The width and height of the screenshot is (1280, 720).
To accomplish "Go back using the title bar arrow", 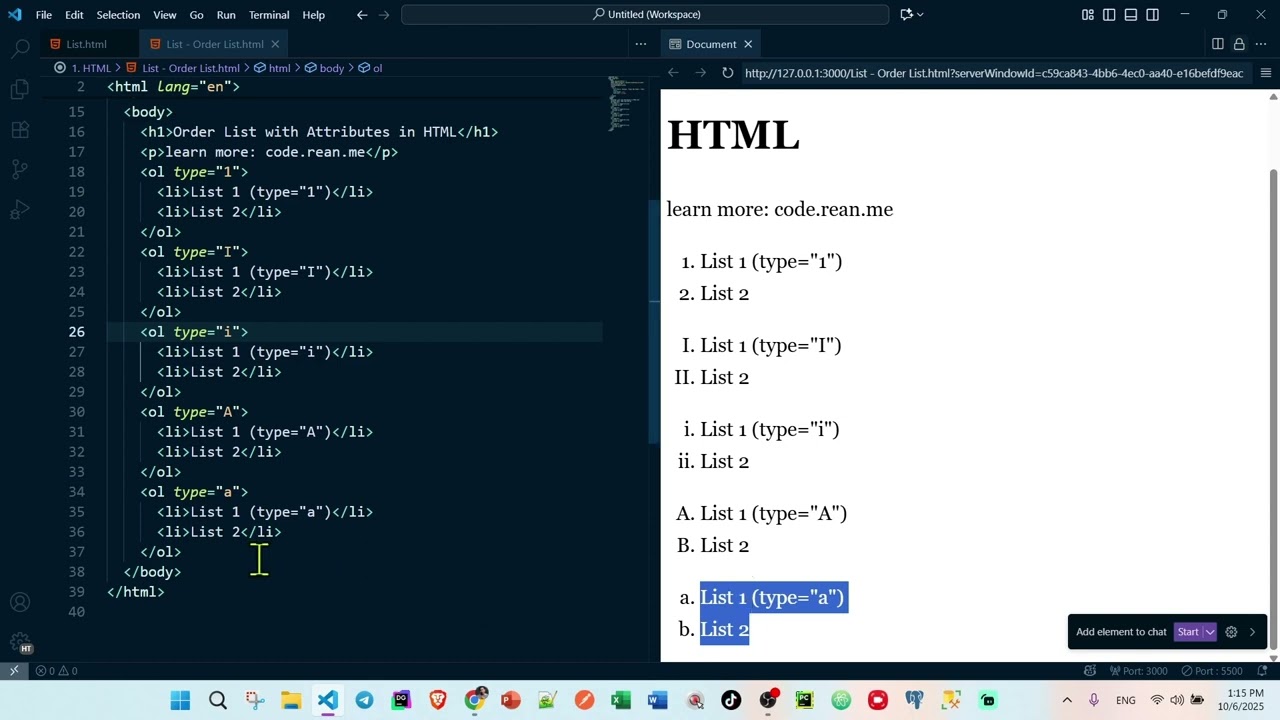I will point(362,15).
